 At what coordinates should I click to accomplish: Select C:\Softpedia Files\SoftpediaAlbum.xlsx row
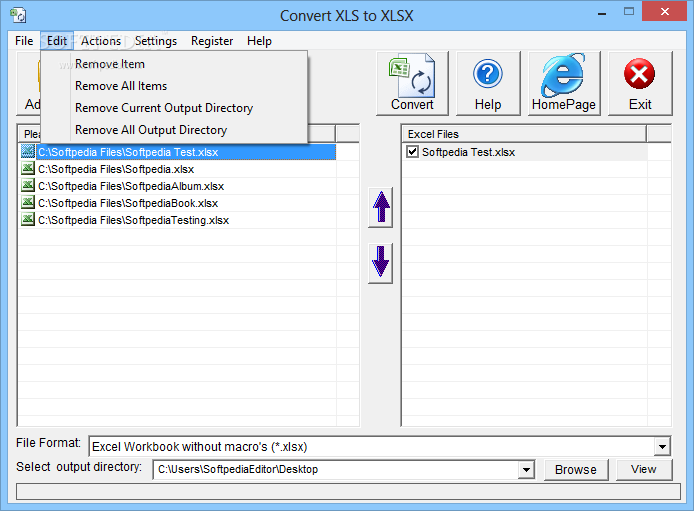178,186
